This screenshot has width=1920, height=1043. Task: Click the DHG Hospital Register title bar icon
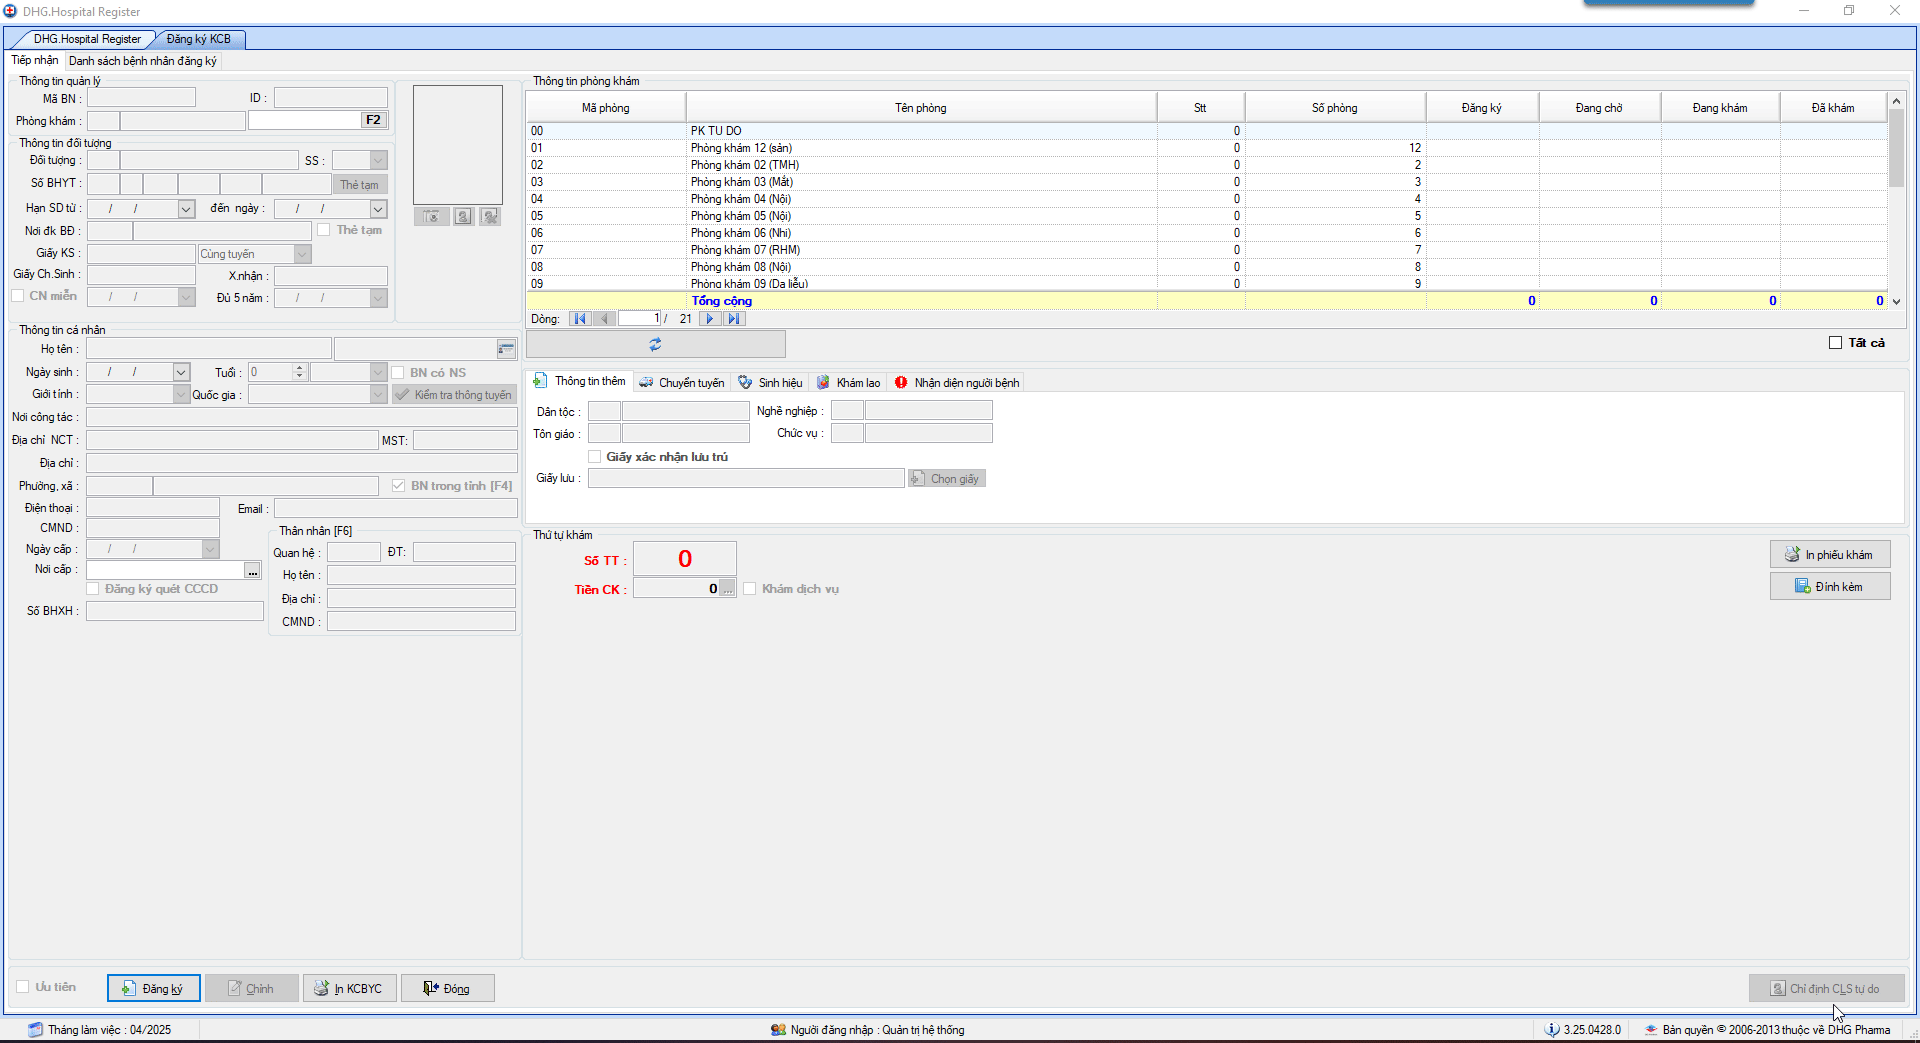(x=11, y=11)
